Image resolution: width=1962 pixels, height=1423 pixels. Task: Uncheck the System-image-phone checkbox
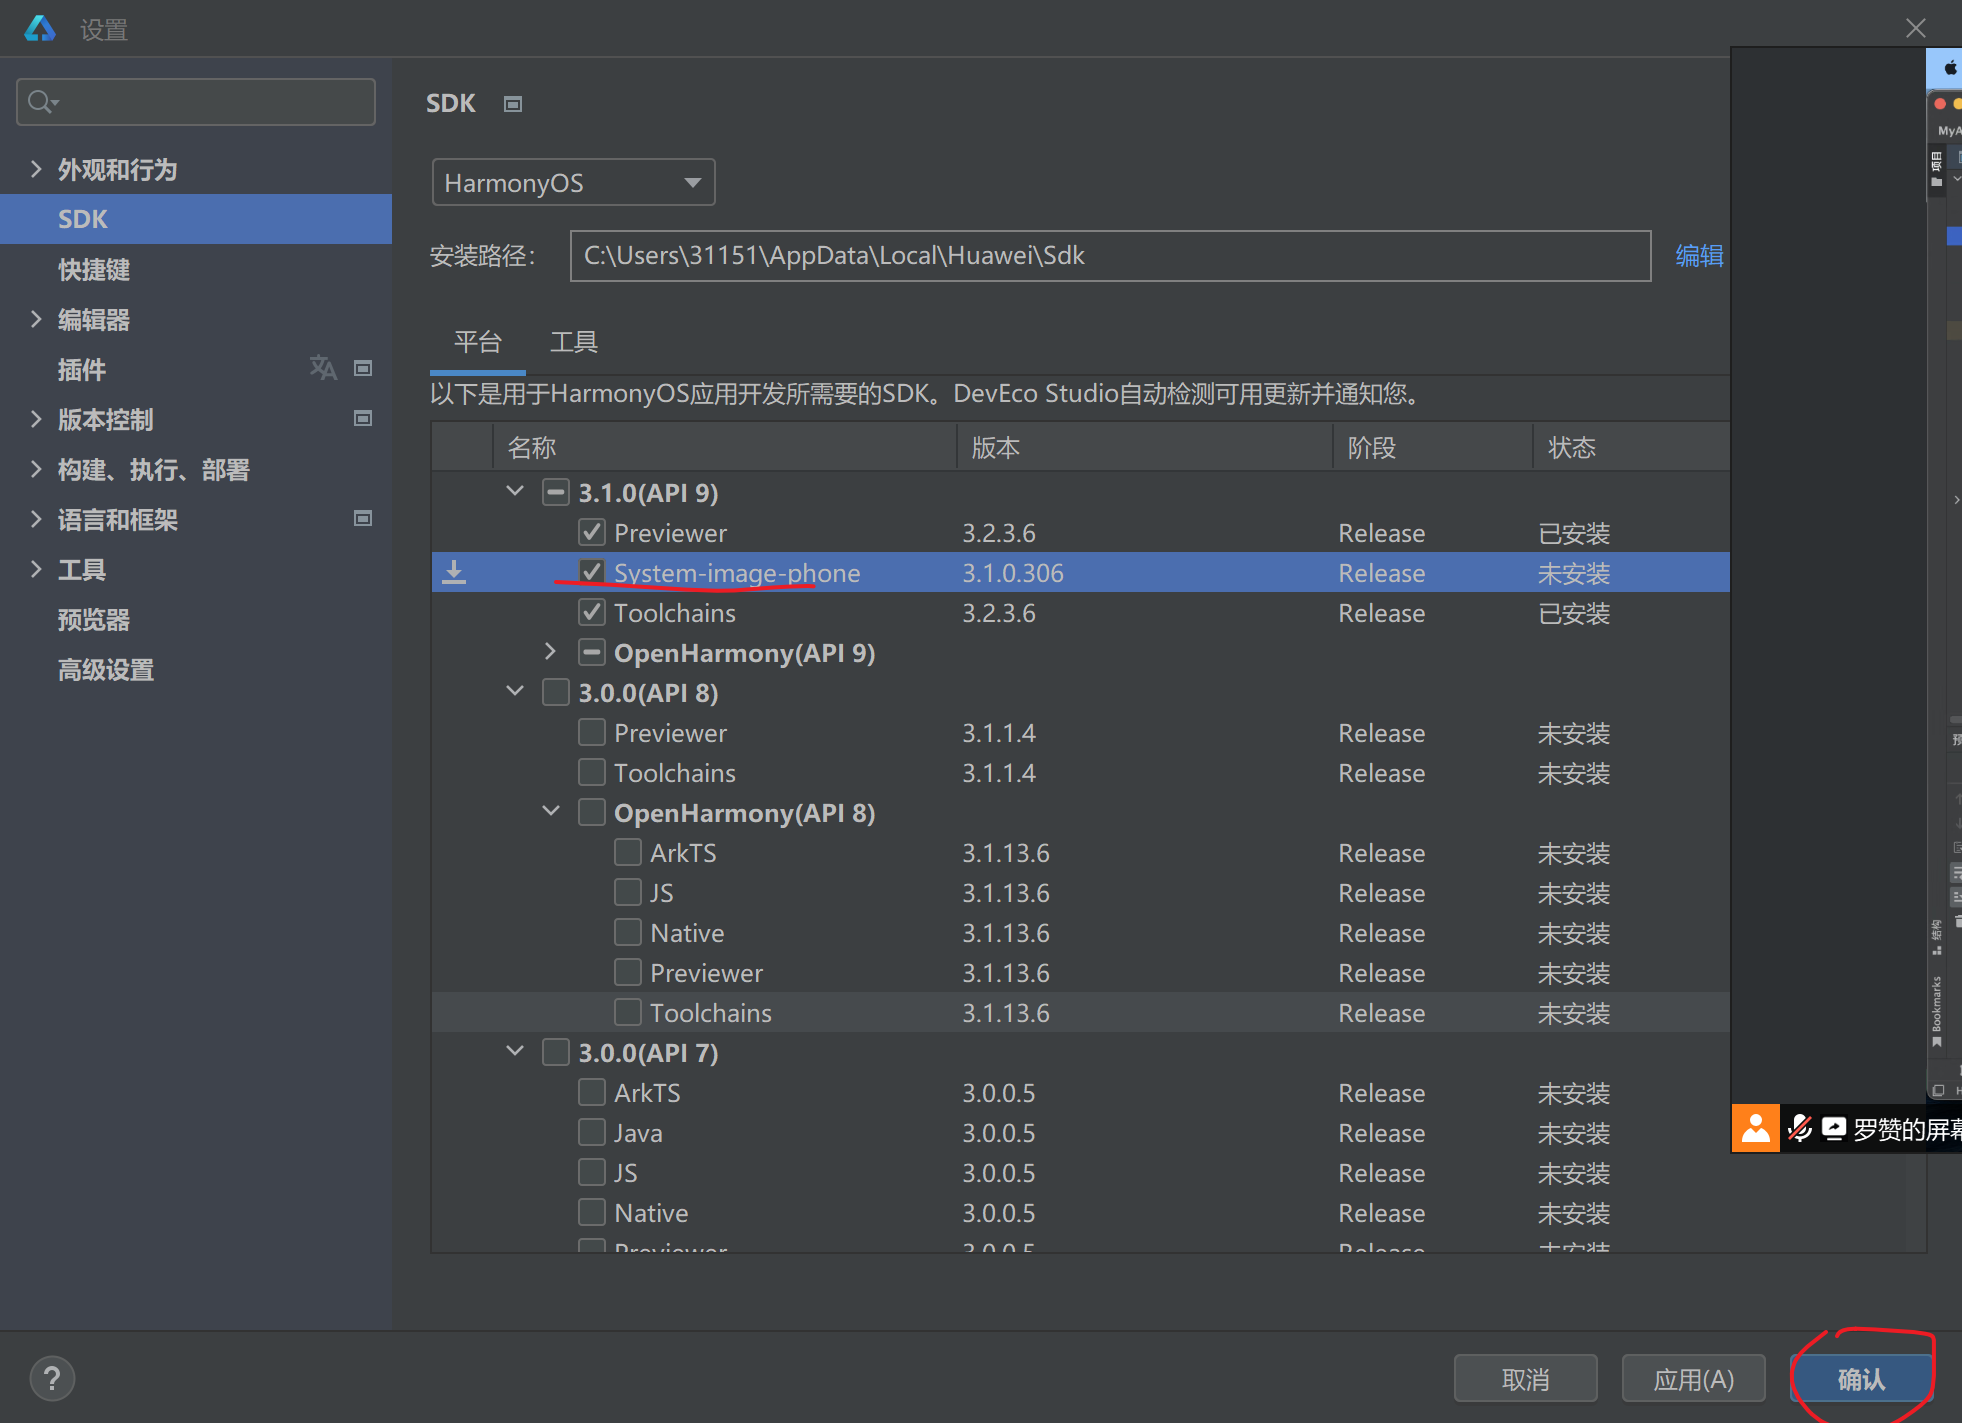tap(592, 572)
